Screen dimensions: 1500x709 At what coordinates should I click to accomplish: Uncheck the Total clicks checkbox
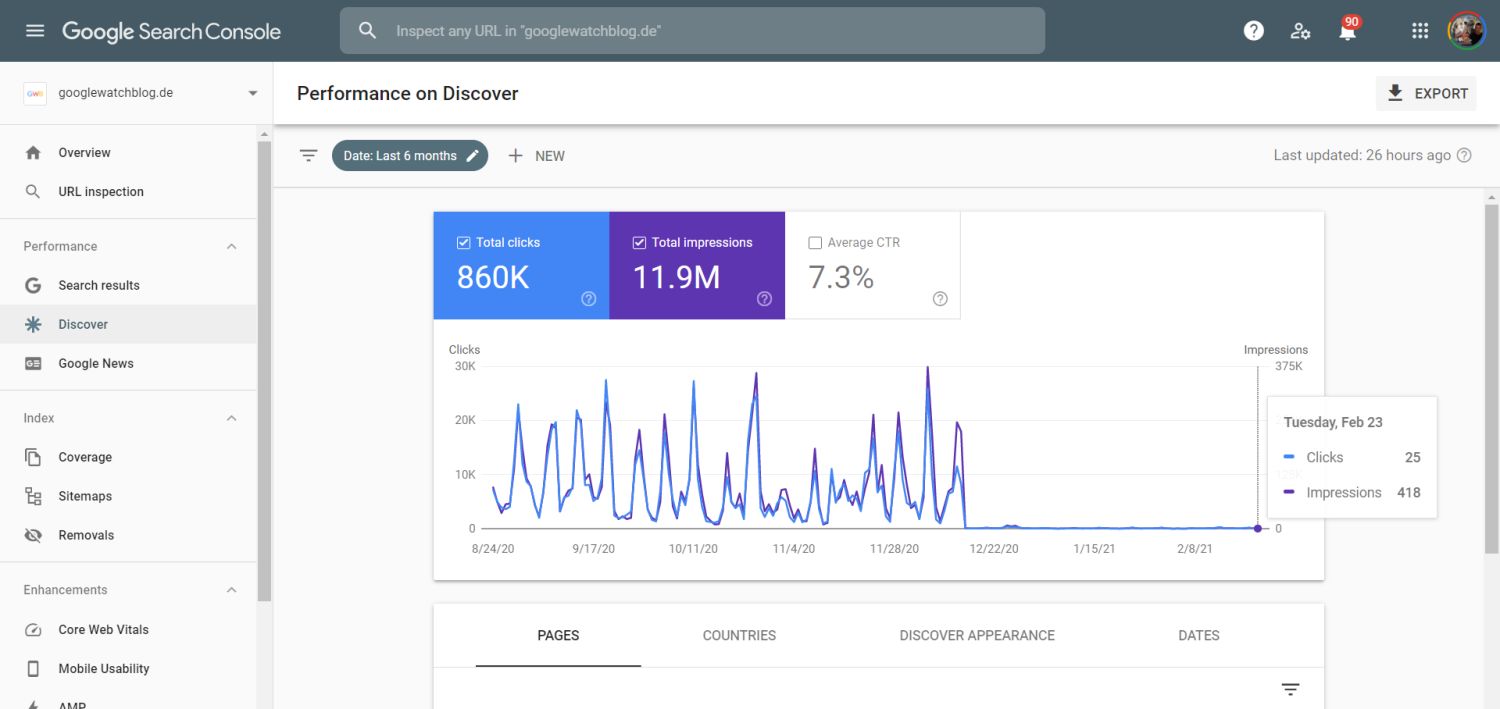tap(463, 242)
